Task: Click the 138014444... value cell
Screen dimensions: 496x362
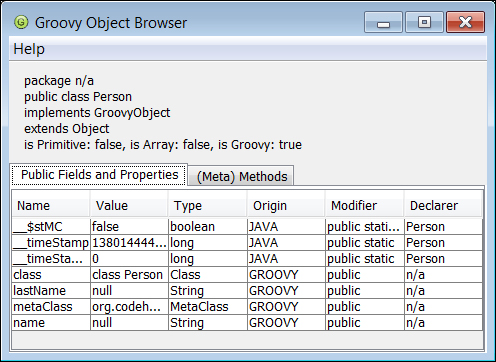Action: (129, 243)
